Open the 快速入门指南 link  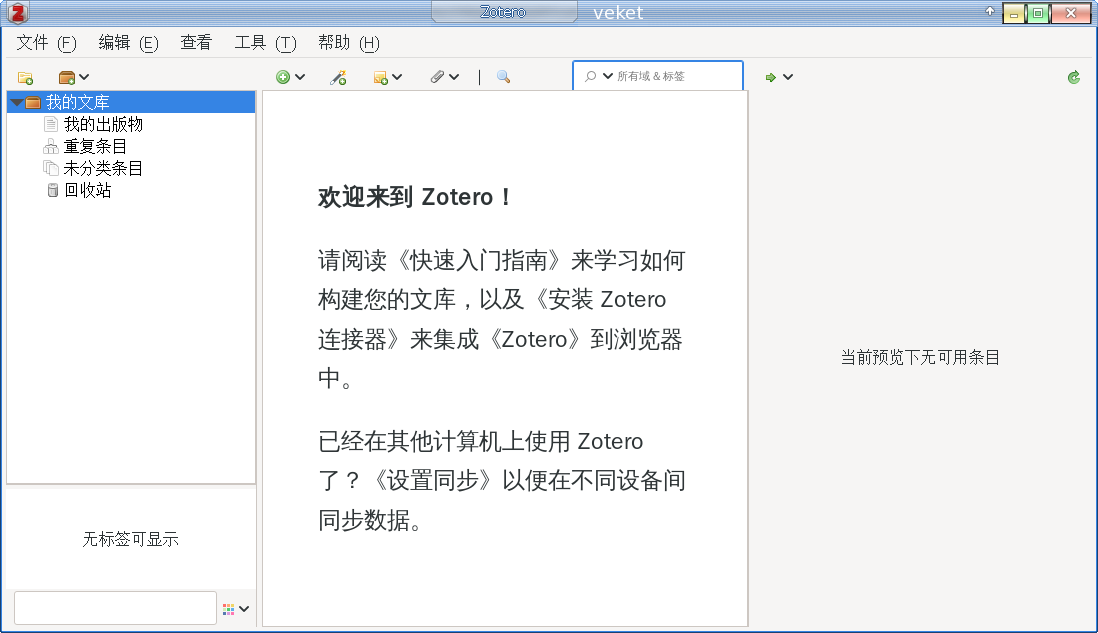(478, 260)
